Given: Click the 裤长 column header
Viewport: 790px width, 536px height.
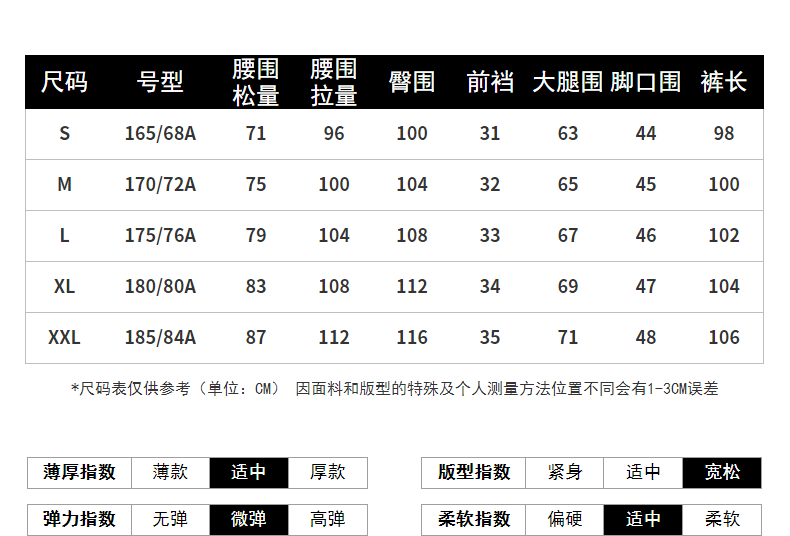Looking at the screenshot, I should [723, 82].
